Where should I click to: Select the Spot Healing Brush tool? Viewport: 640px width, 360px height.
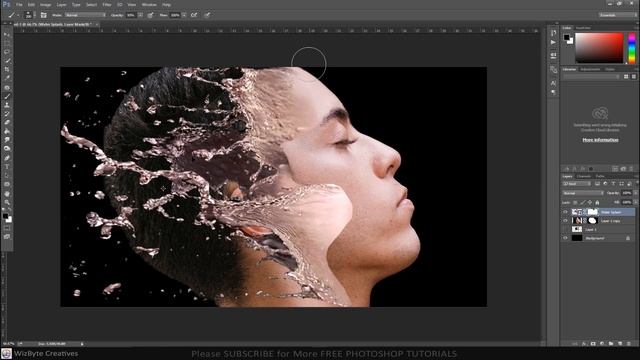point(7,87)
